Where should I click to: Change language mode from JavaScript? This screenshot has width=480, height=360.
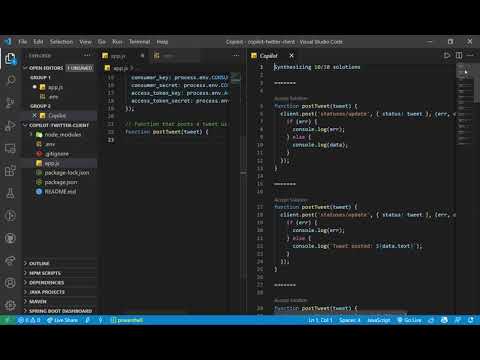[x=379, y=320]
